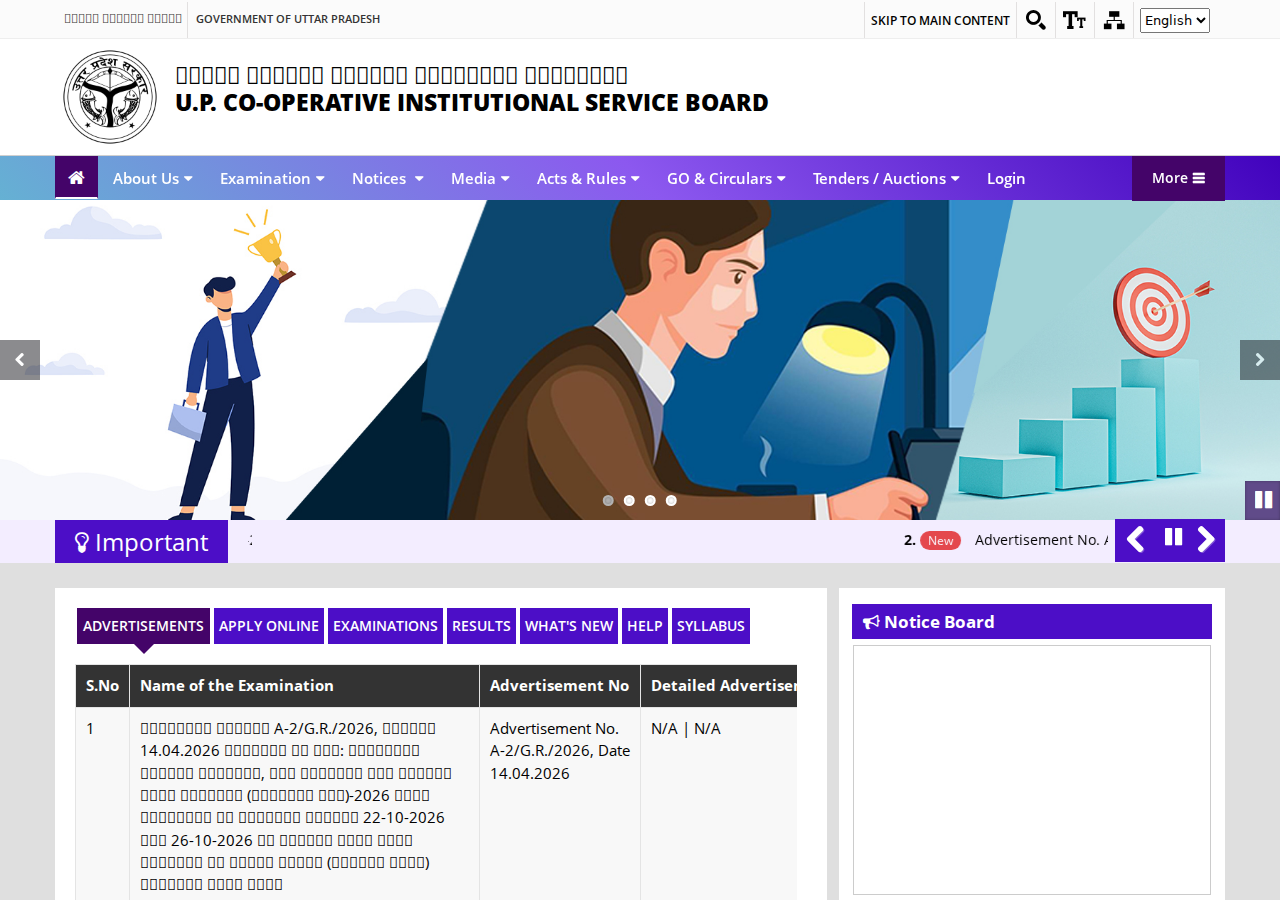This screenshot has width=1280, height=900.
Task: Open the More hamburger menu
Action: click(1178, 178)
